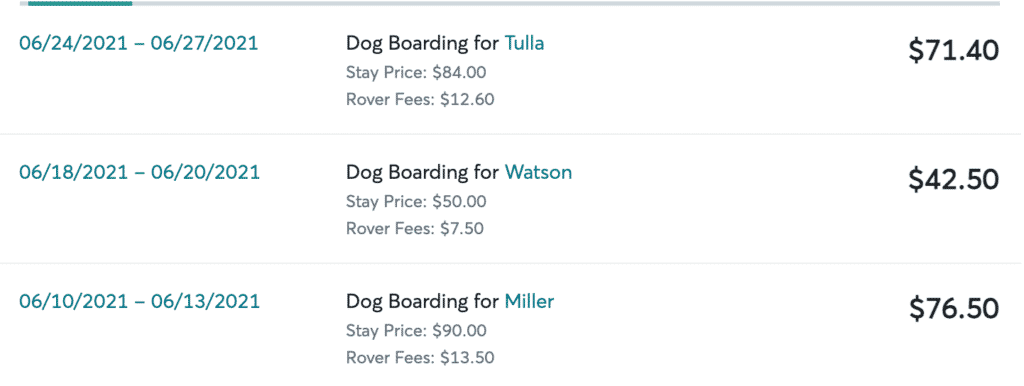Open the 06/18/2021 – 06/20/2021 booking dates
Screen dimensions: 1024x386
(x=139, y=173)
